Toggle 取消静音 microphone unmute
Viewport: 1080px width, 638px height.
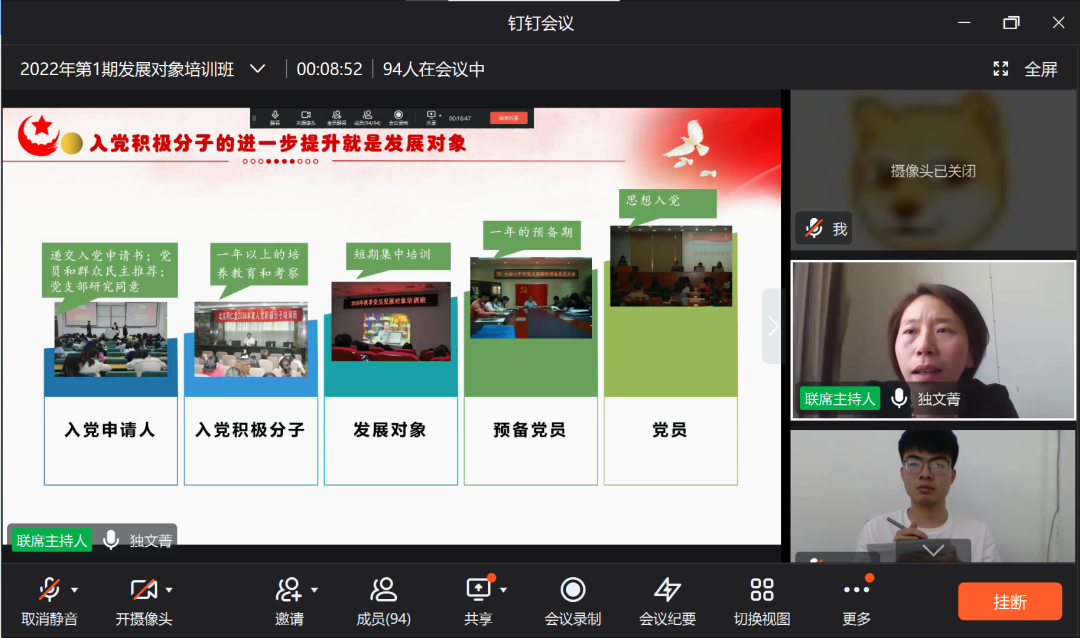point(49,590)
